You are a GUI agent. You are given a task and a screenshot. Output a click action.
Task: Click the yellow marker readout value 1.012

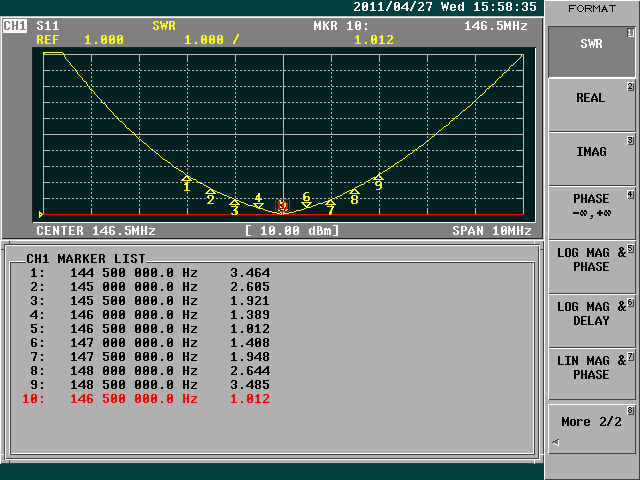pyautogui.click(x=374, y=40)
